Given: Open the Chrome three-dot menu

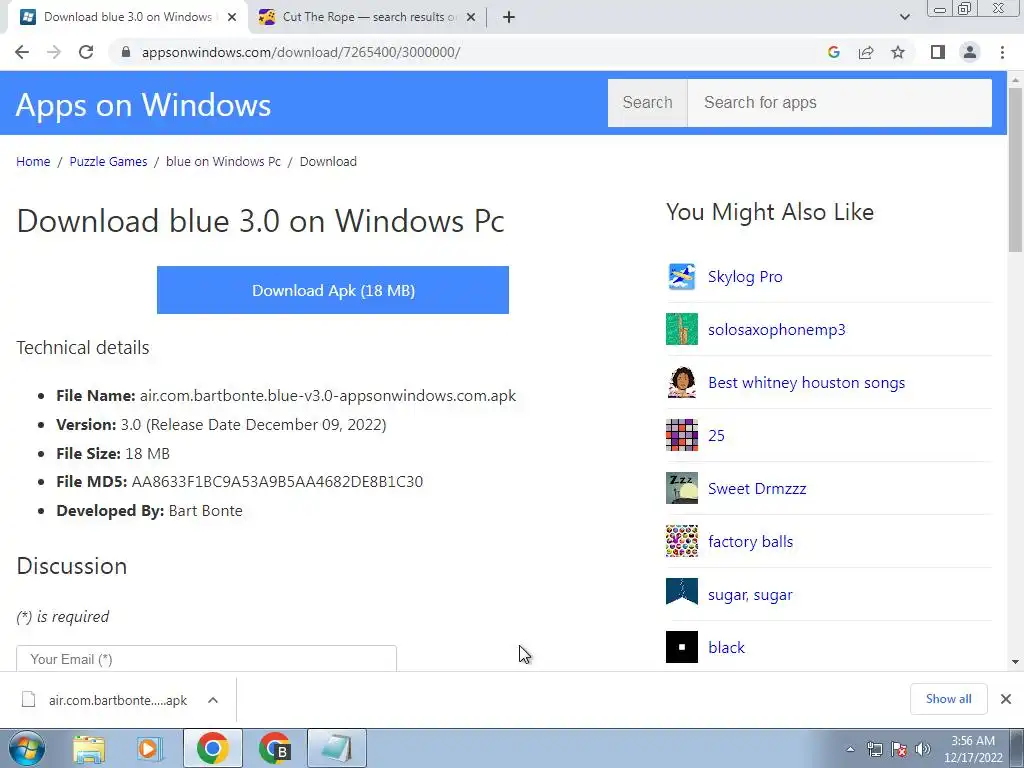Looking at the screenshot, I should pyautogui.click(x=1002, y=52).
